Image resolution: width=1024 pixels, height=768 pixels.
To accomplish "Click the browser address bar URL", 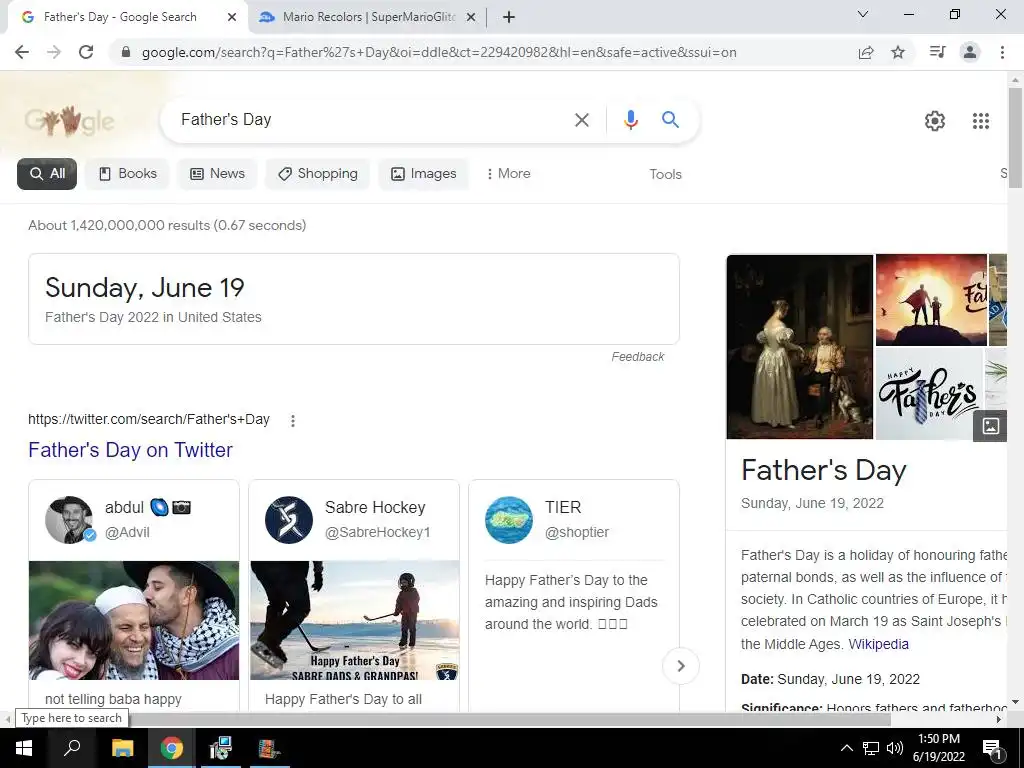I will click(439, 52).
